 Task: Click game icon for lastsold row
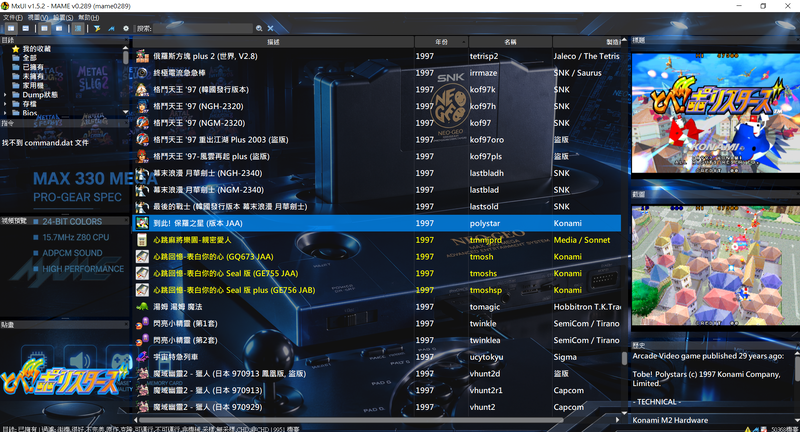click(x=142, y=207)
